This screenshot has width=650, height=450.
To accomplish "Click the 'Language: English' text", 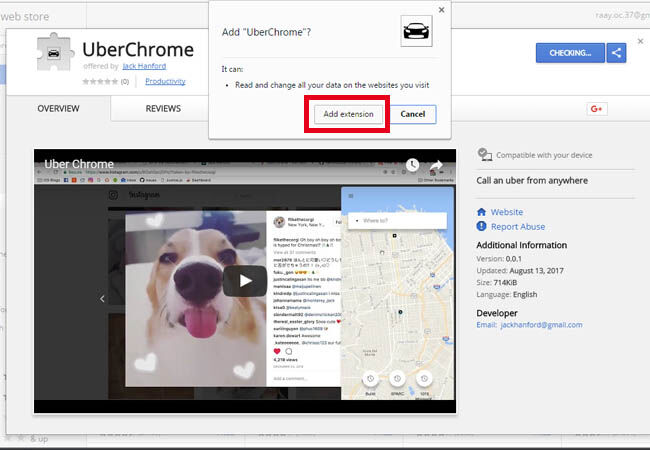I will coord(507,295).
